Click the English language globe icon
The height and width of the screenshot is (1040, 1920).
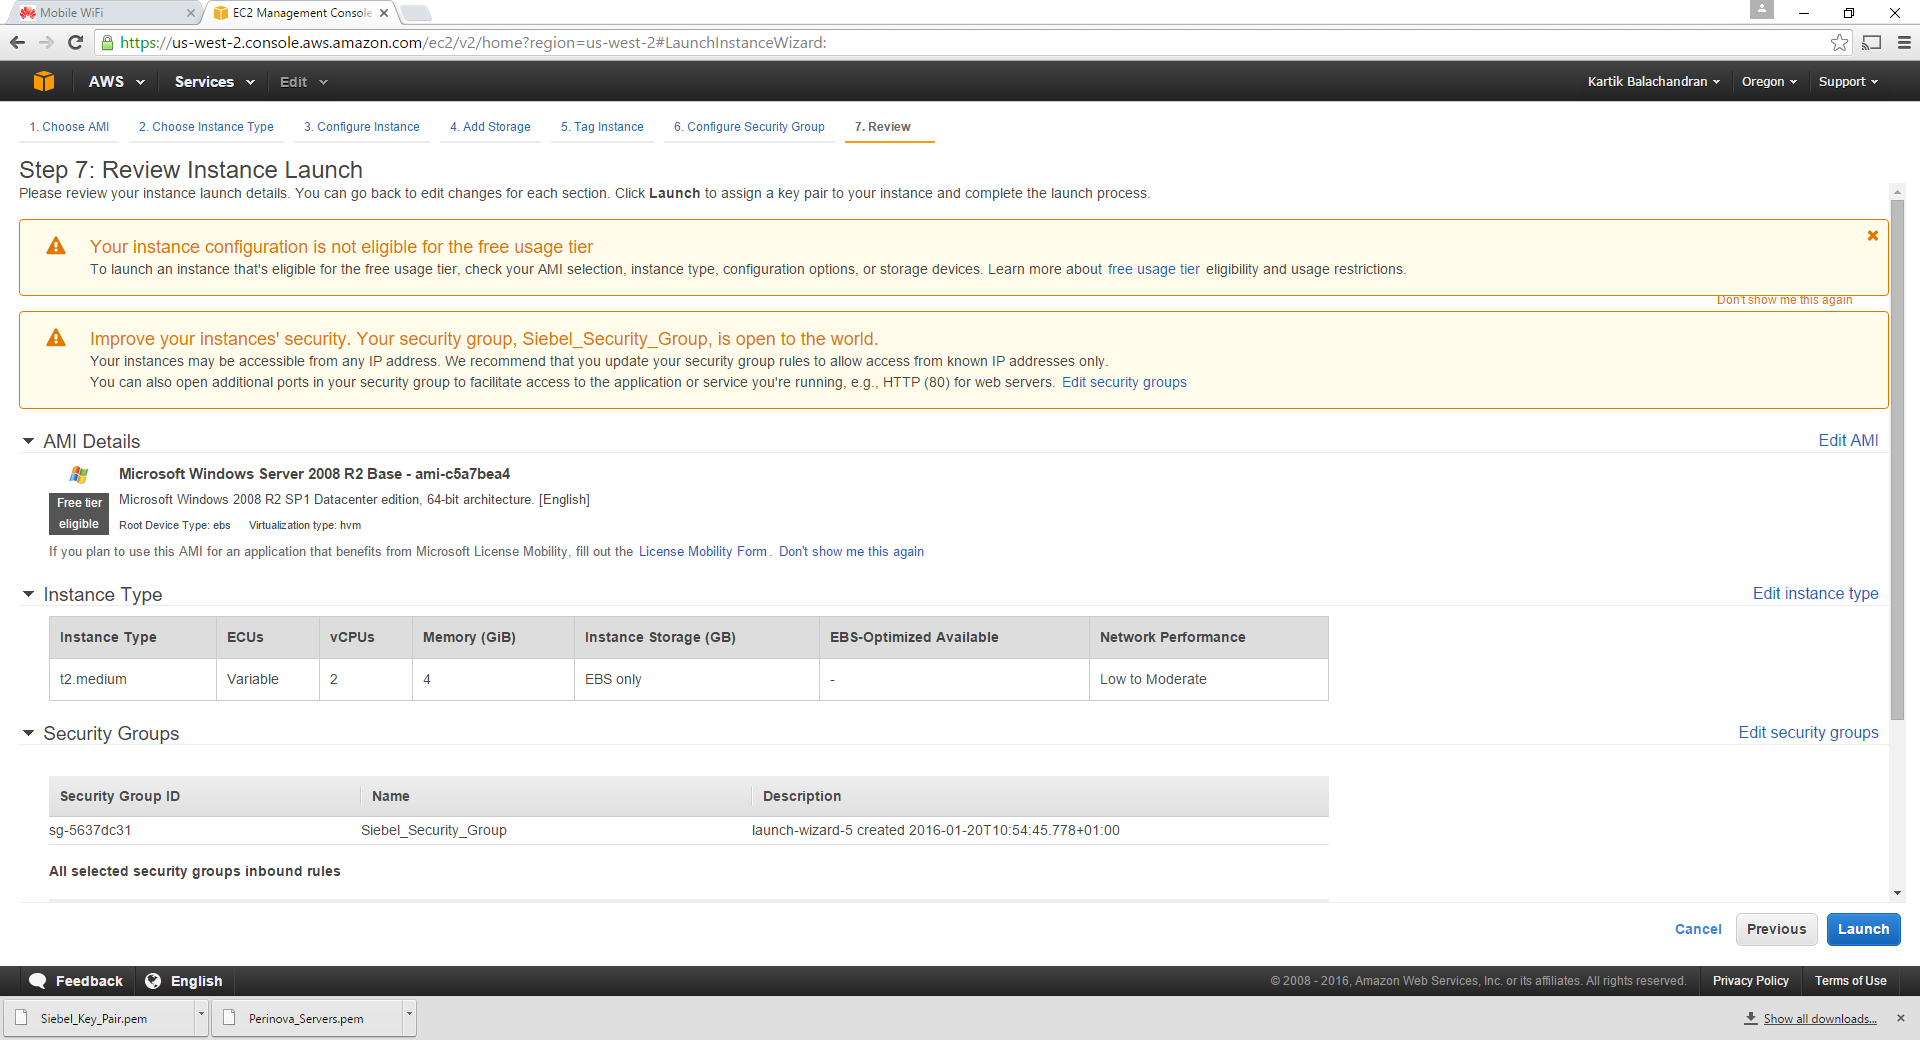click(153, 981)
